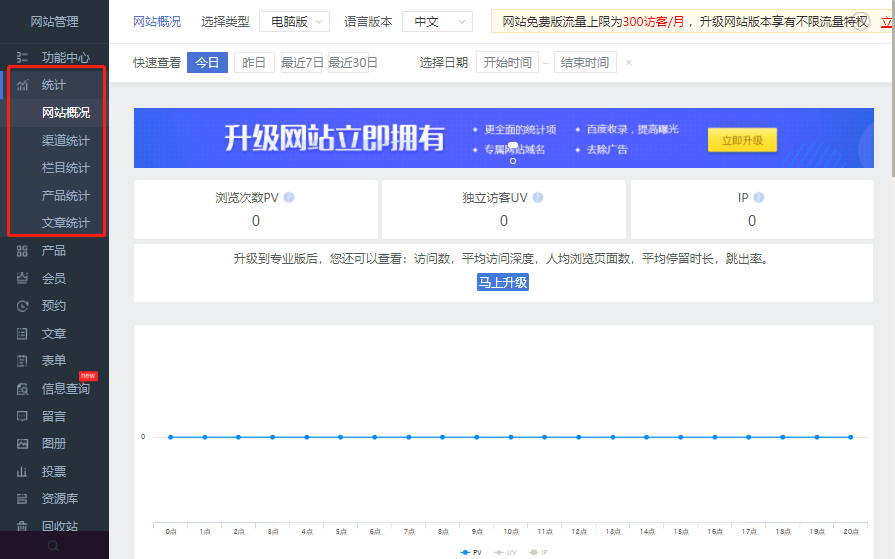
Task: Clear the selected date range
Action: (x=628, y=62)
